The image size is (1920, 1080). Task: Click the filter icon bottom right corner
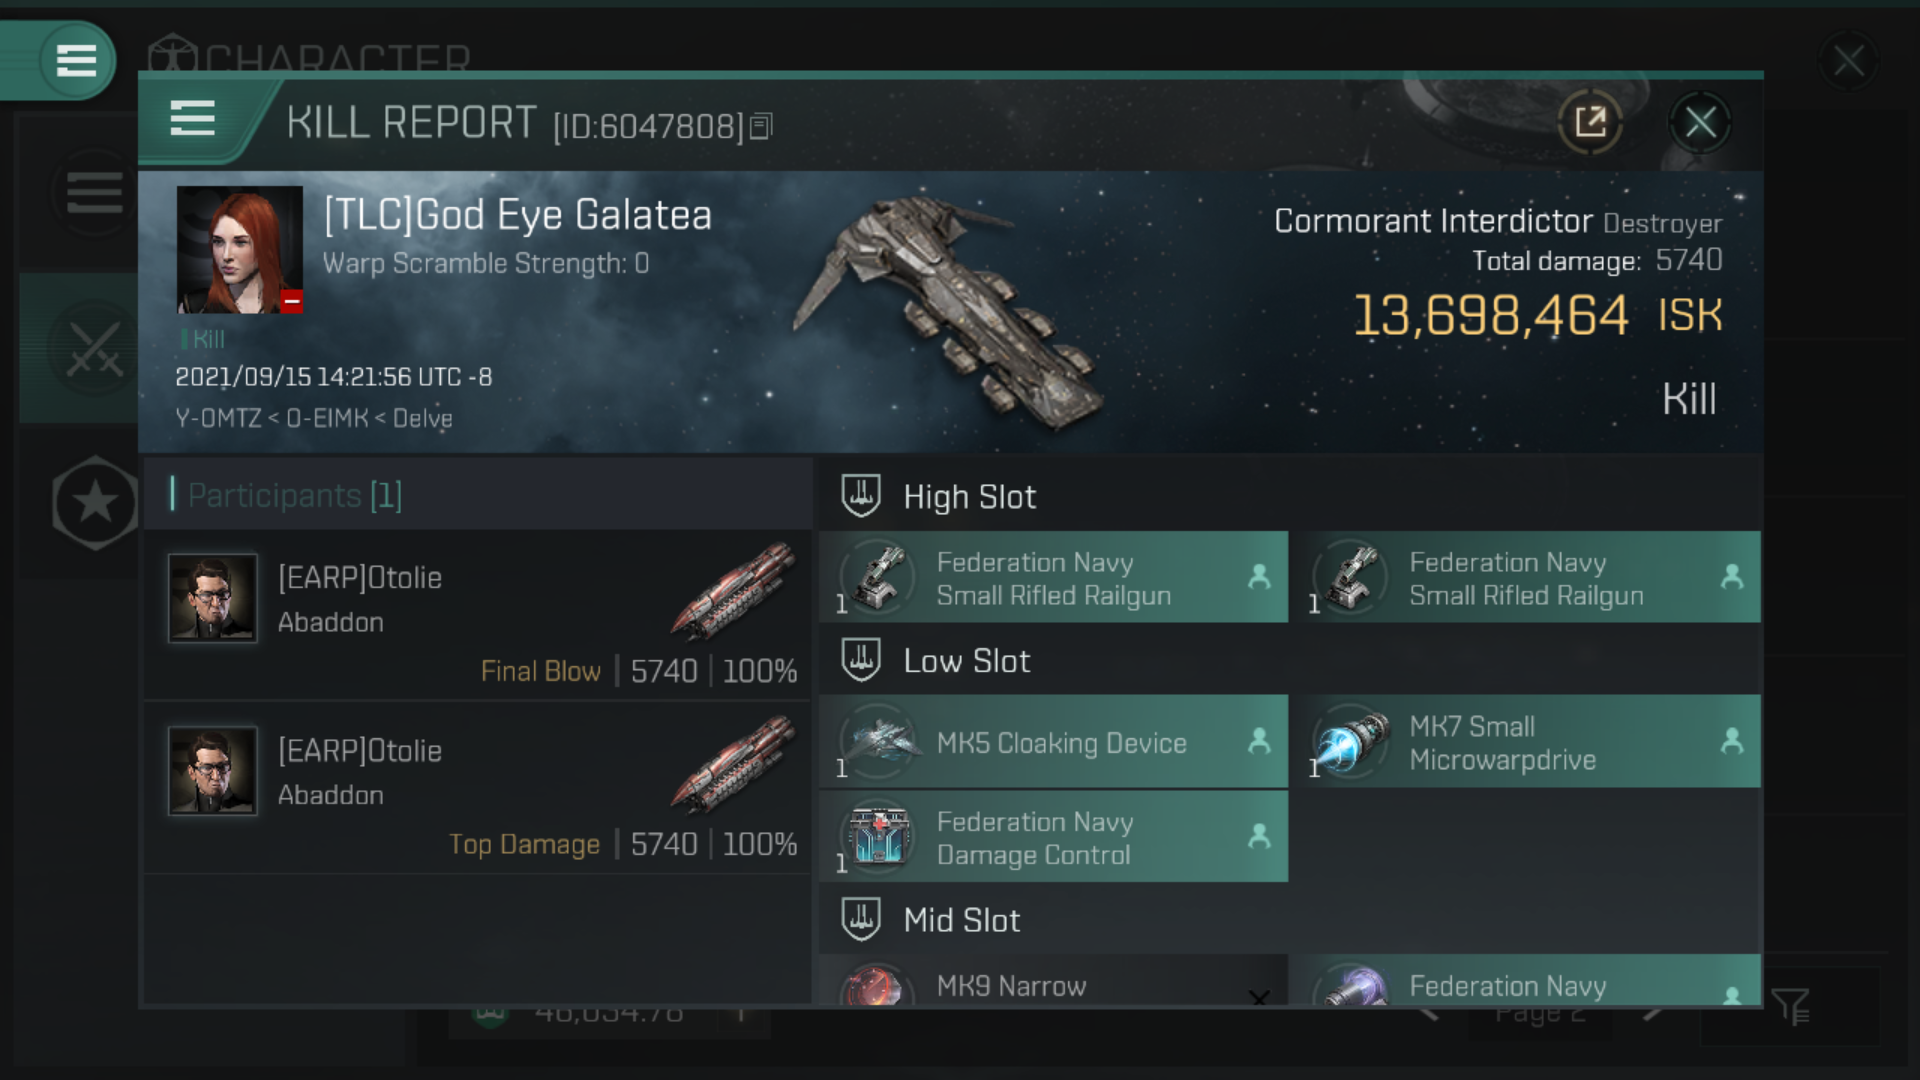pos(1791,1007)
